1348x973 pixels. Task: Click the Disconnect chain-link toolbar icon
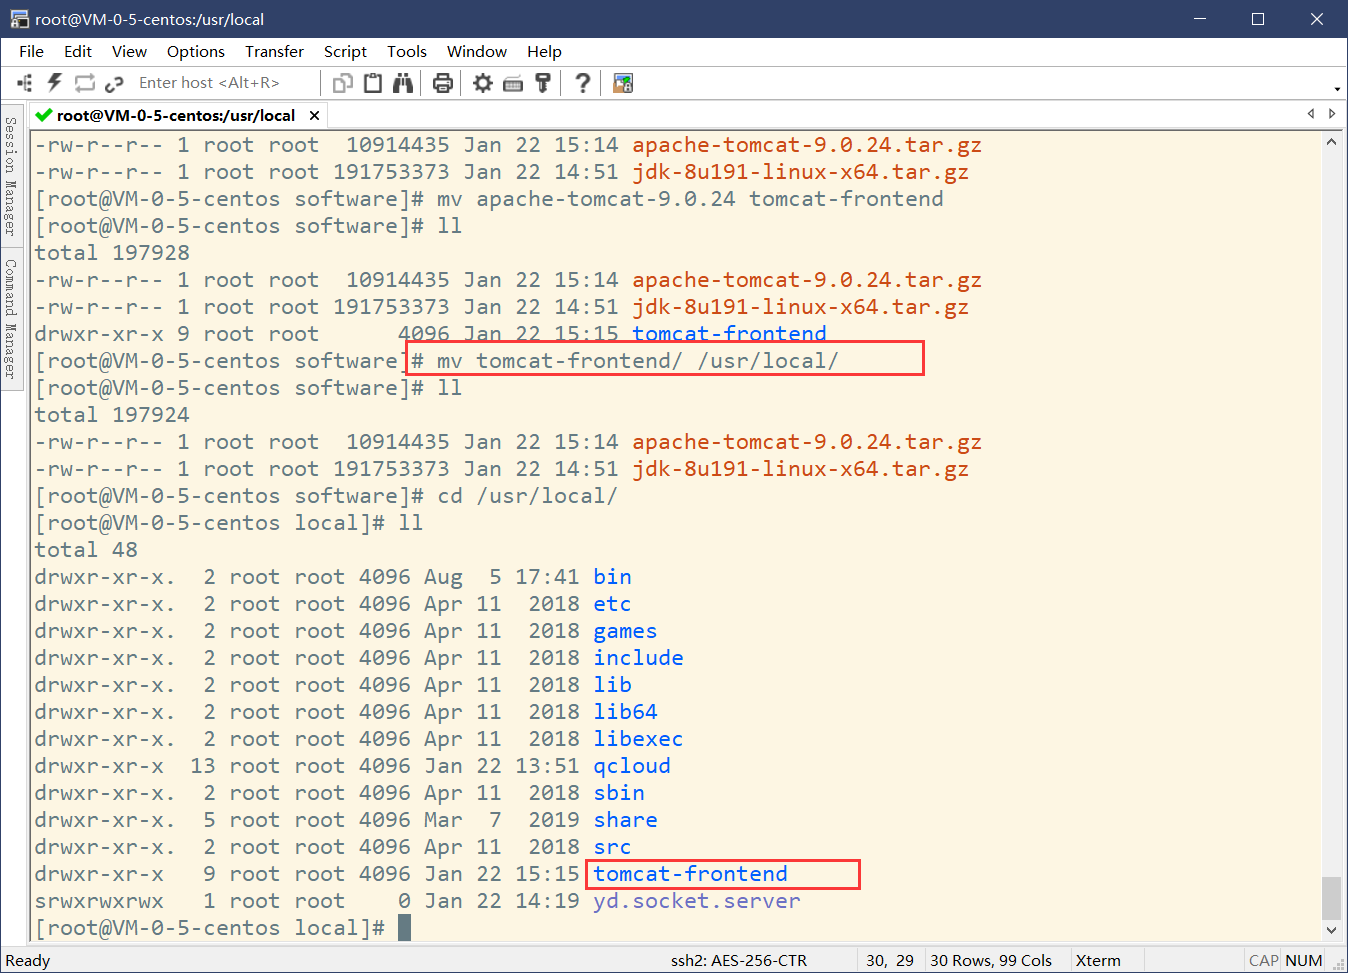click(114, 83)
